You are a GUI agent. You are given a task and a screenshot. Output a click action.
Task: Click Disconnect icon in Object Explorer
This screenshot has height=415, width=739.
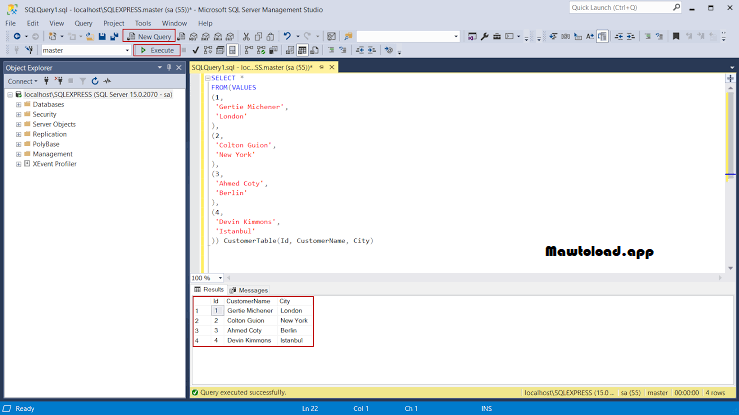58,81
